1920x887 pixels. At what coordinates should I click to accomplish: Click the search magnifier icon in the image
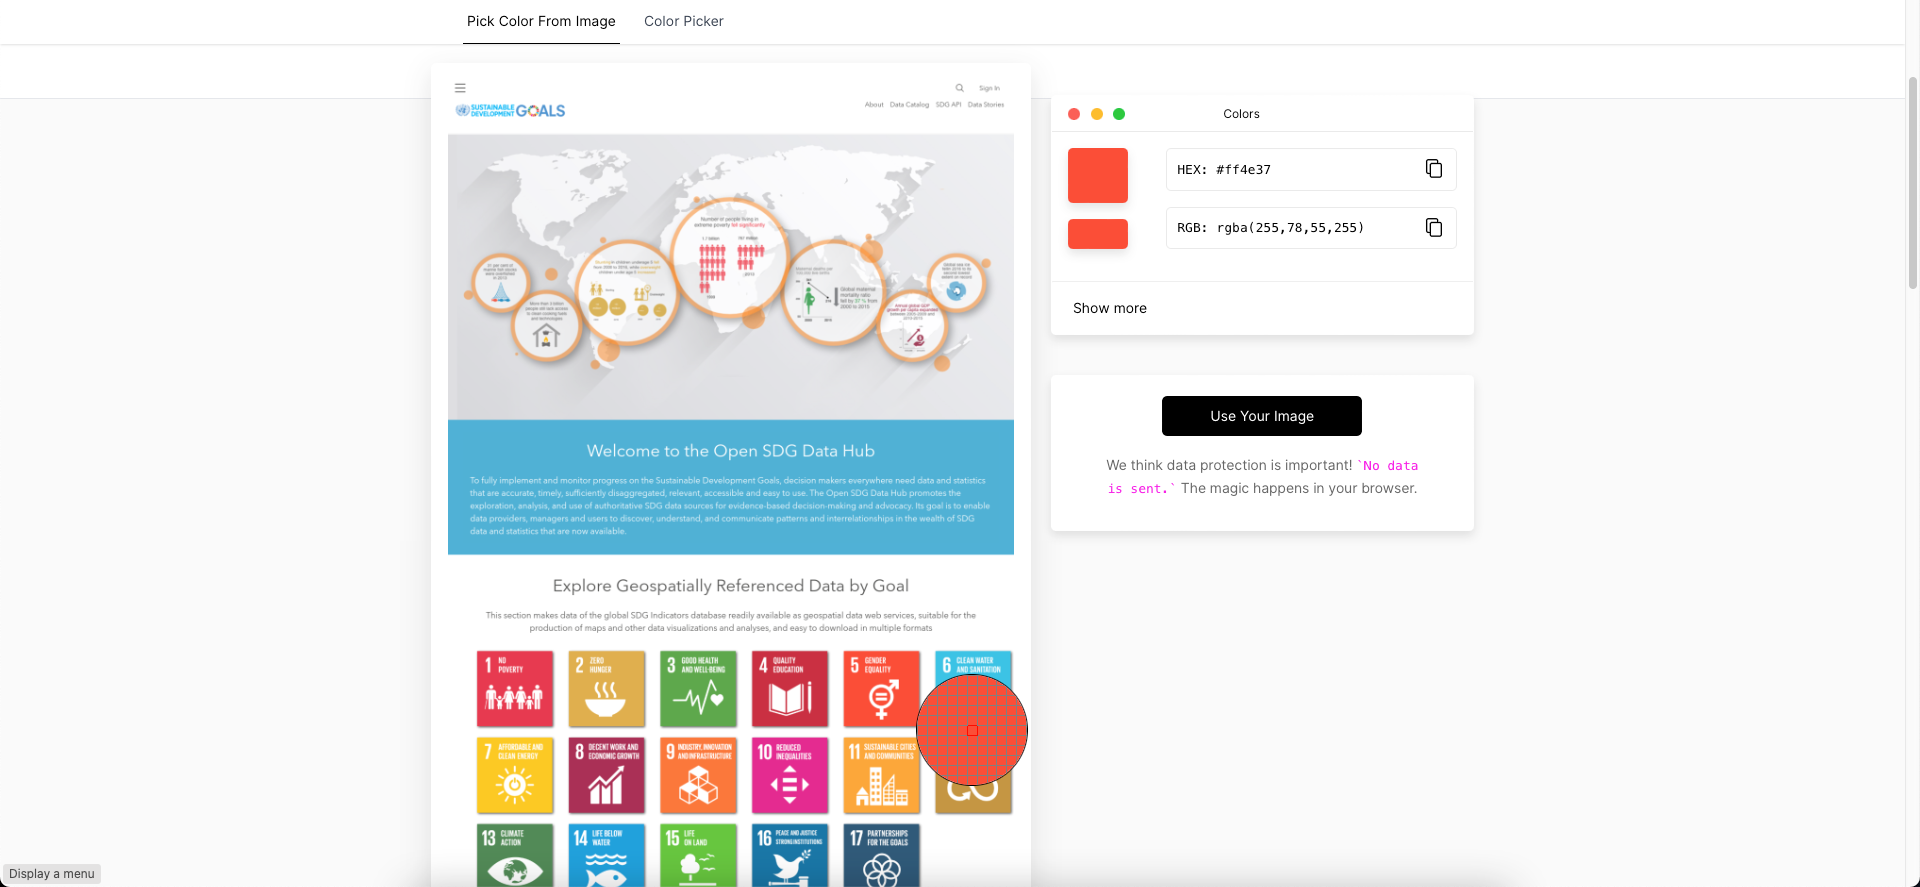960,88
